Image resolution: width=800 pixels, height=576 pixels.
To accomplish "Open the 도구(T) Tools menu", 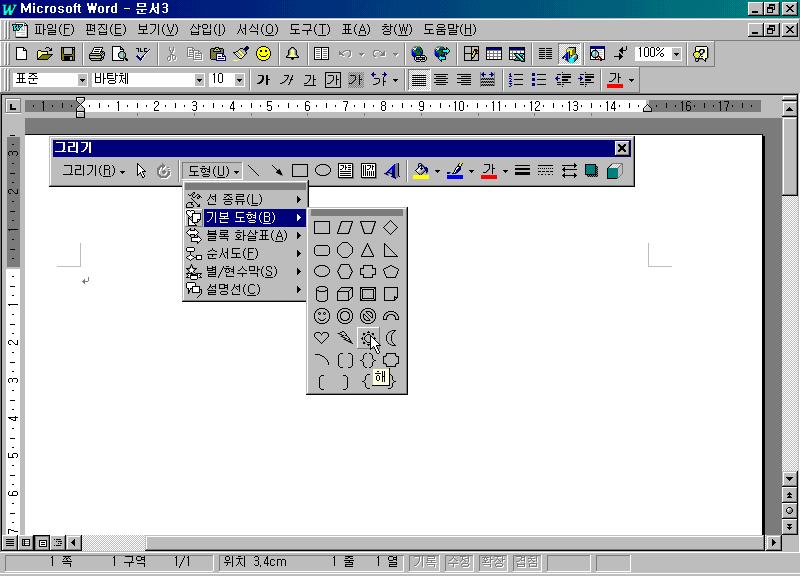I will 310,30.
